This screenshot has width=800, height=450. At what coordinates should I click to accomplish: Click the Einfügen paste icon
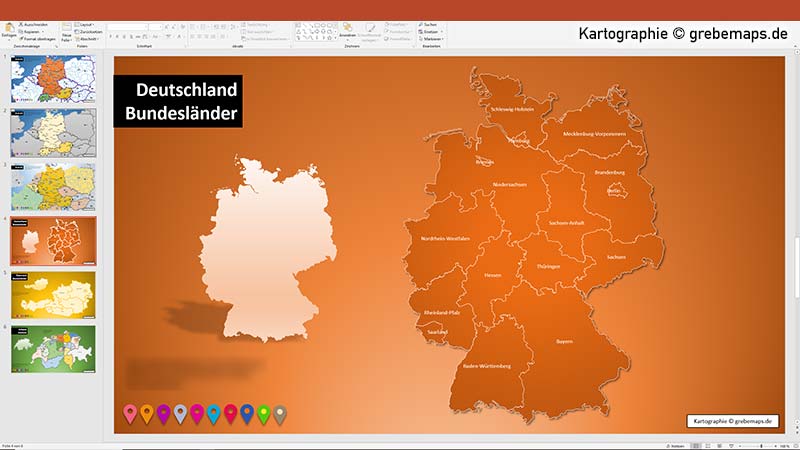9,29
